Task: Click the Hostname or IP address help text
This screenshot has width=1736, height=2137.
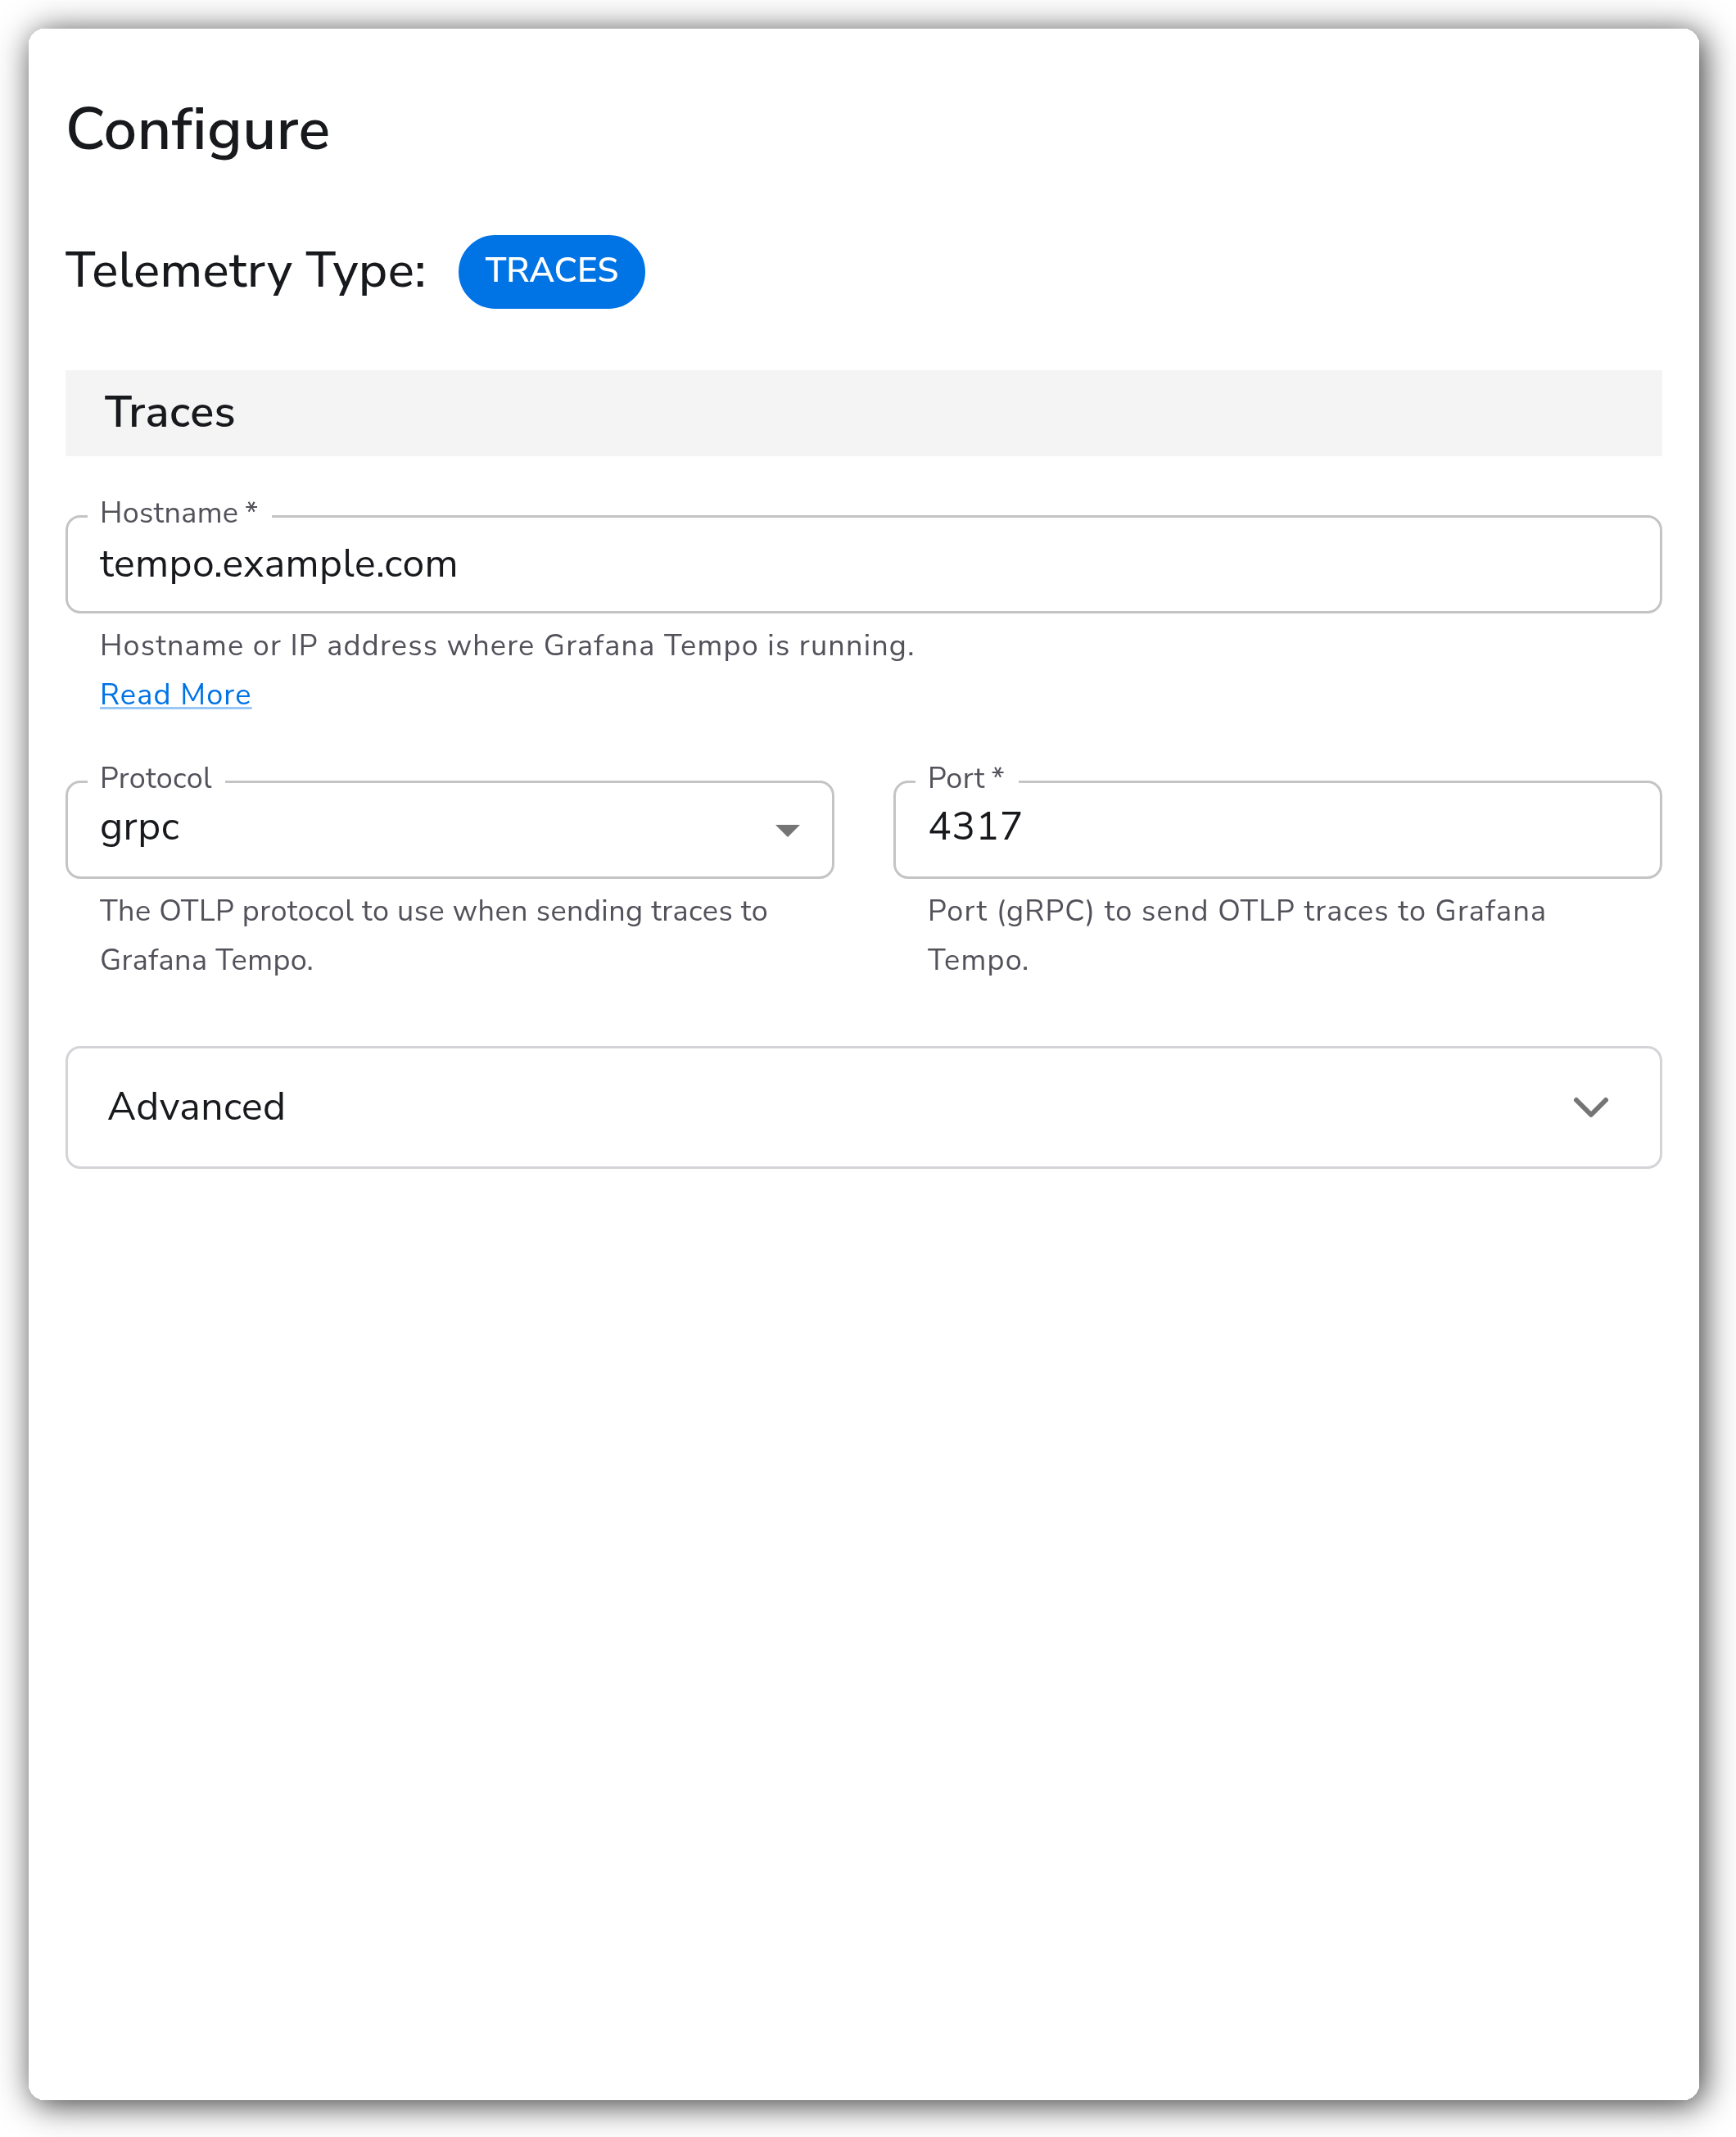Action: click(507, 645)
